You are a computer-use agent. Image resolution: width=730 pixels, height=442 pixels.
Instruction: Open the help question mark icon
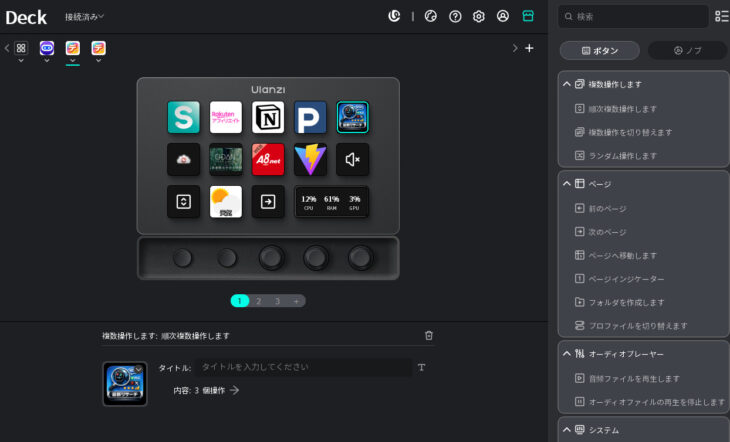click(455, 17)
